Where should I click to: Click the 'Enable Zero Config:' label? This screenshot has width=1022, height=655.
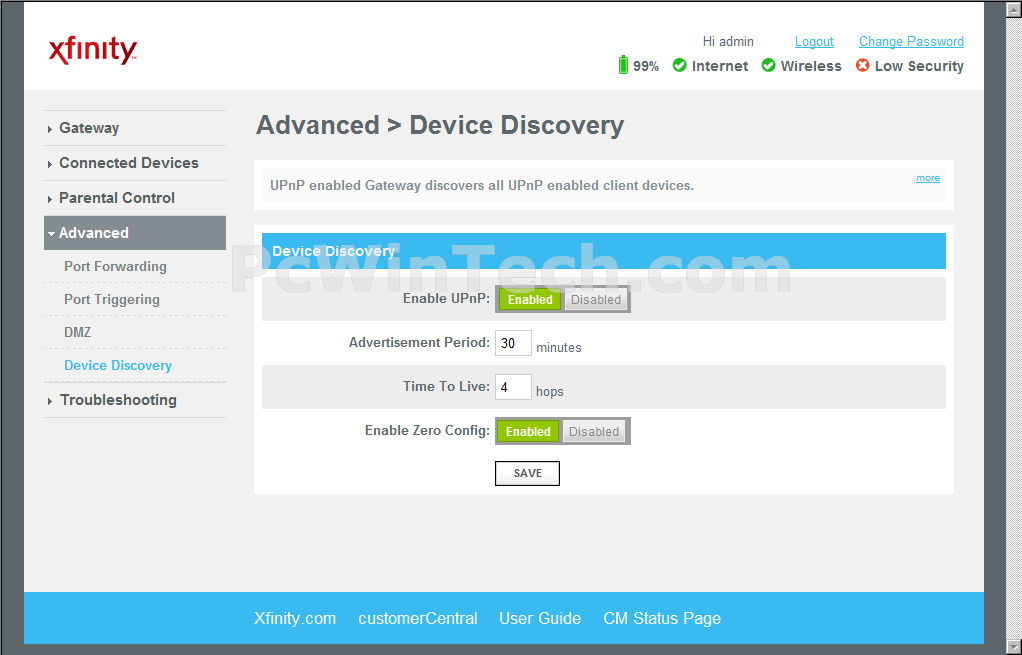[x=427, y=430]
